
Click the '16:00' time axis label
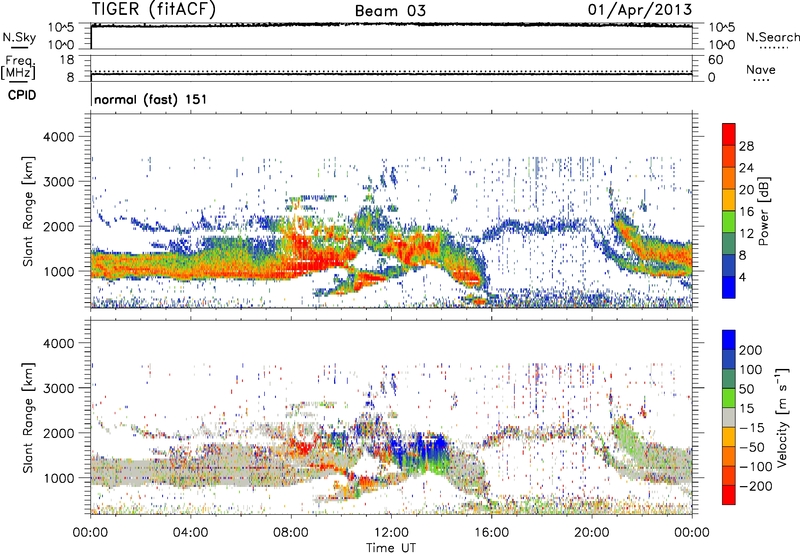[x=491, y=533]
